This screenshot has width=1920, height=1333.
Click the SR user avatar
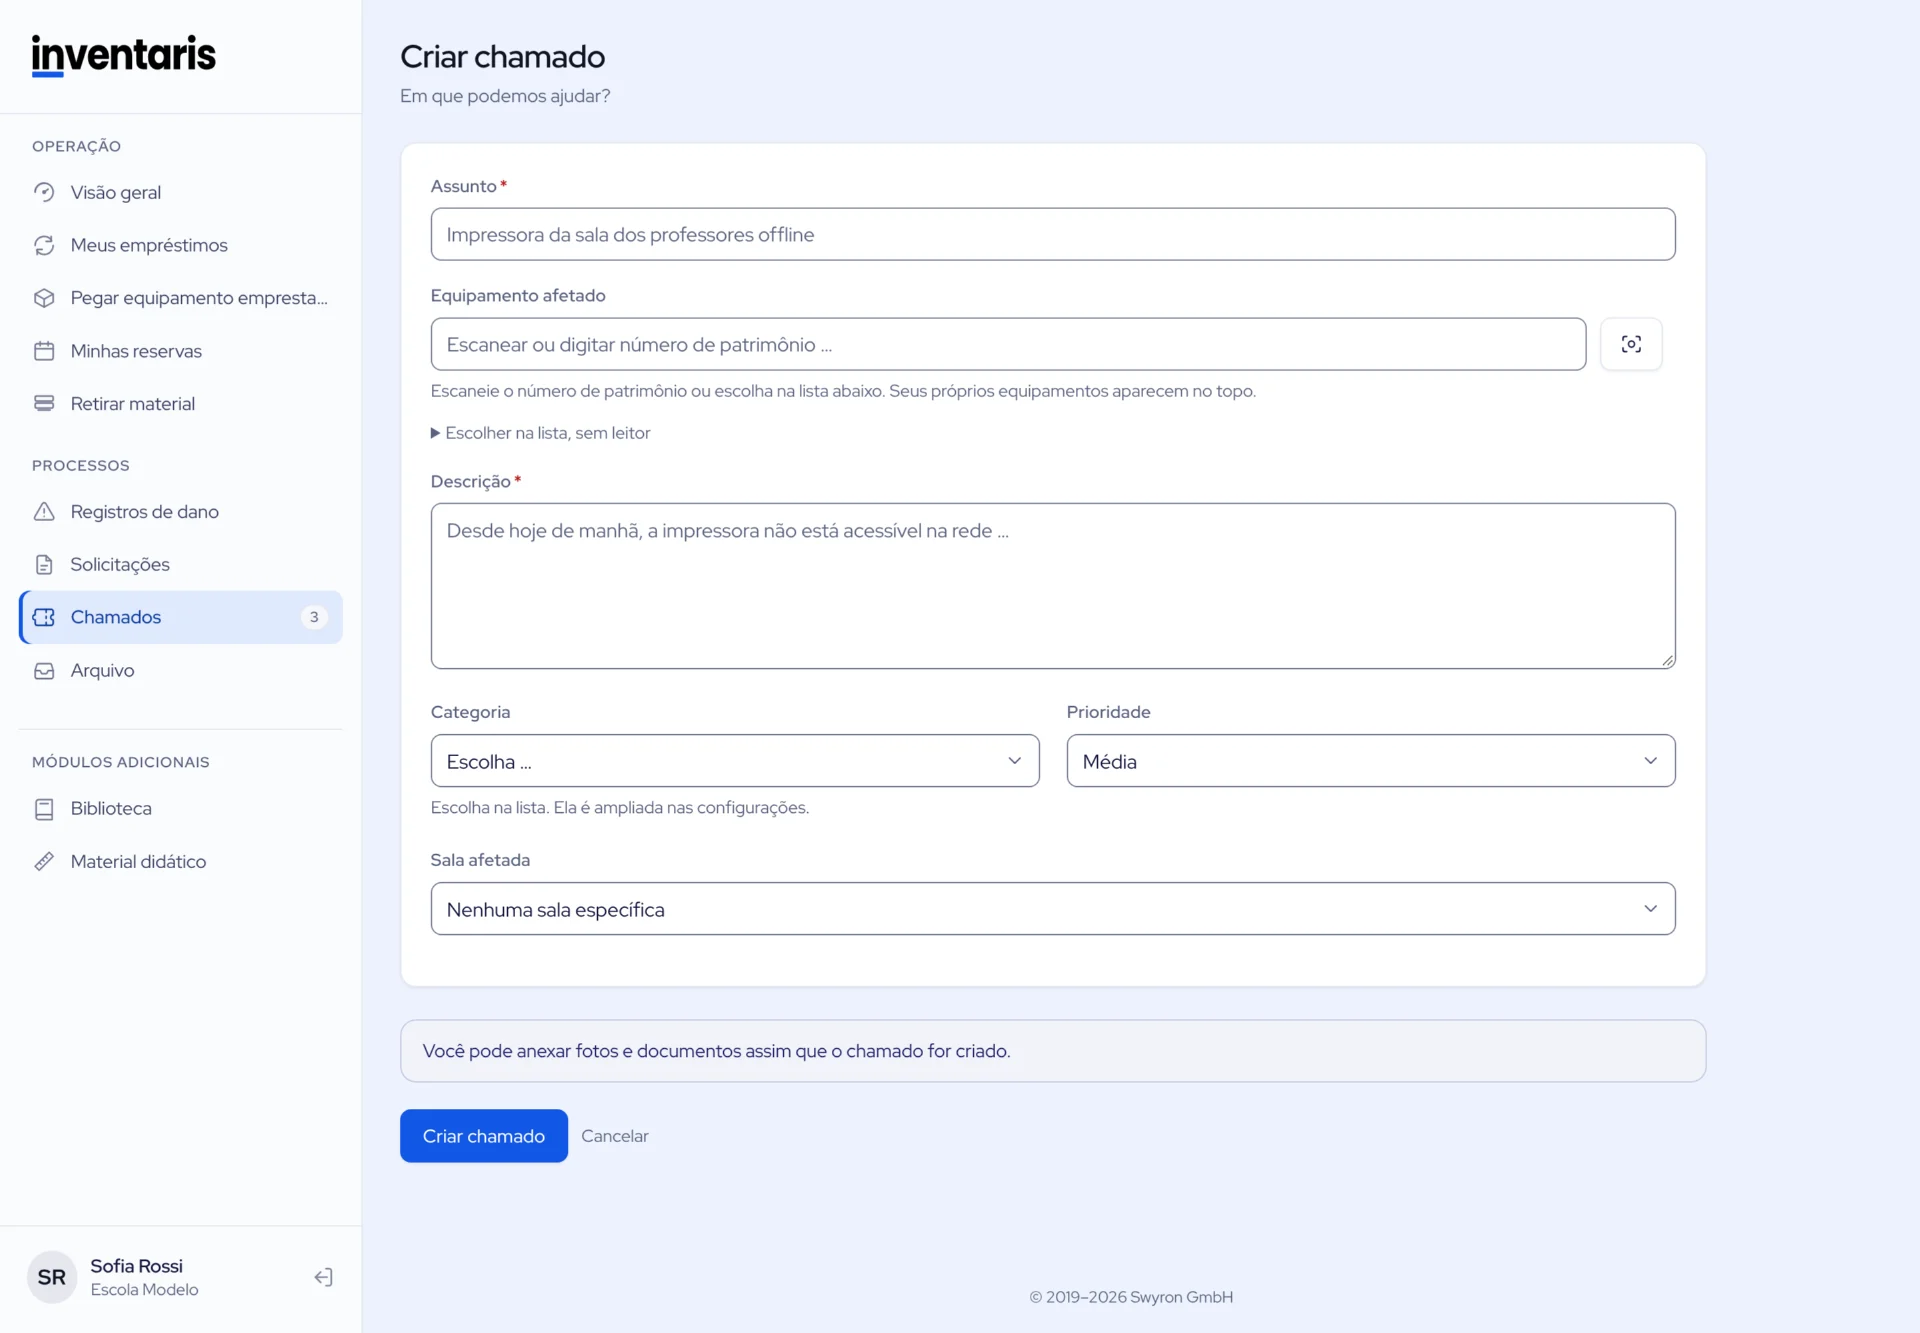tap(52, 1277)
